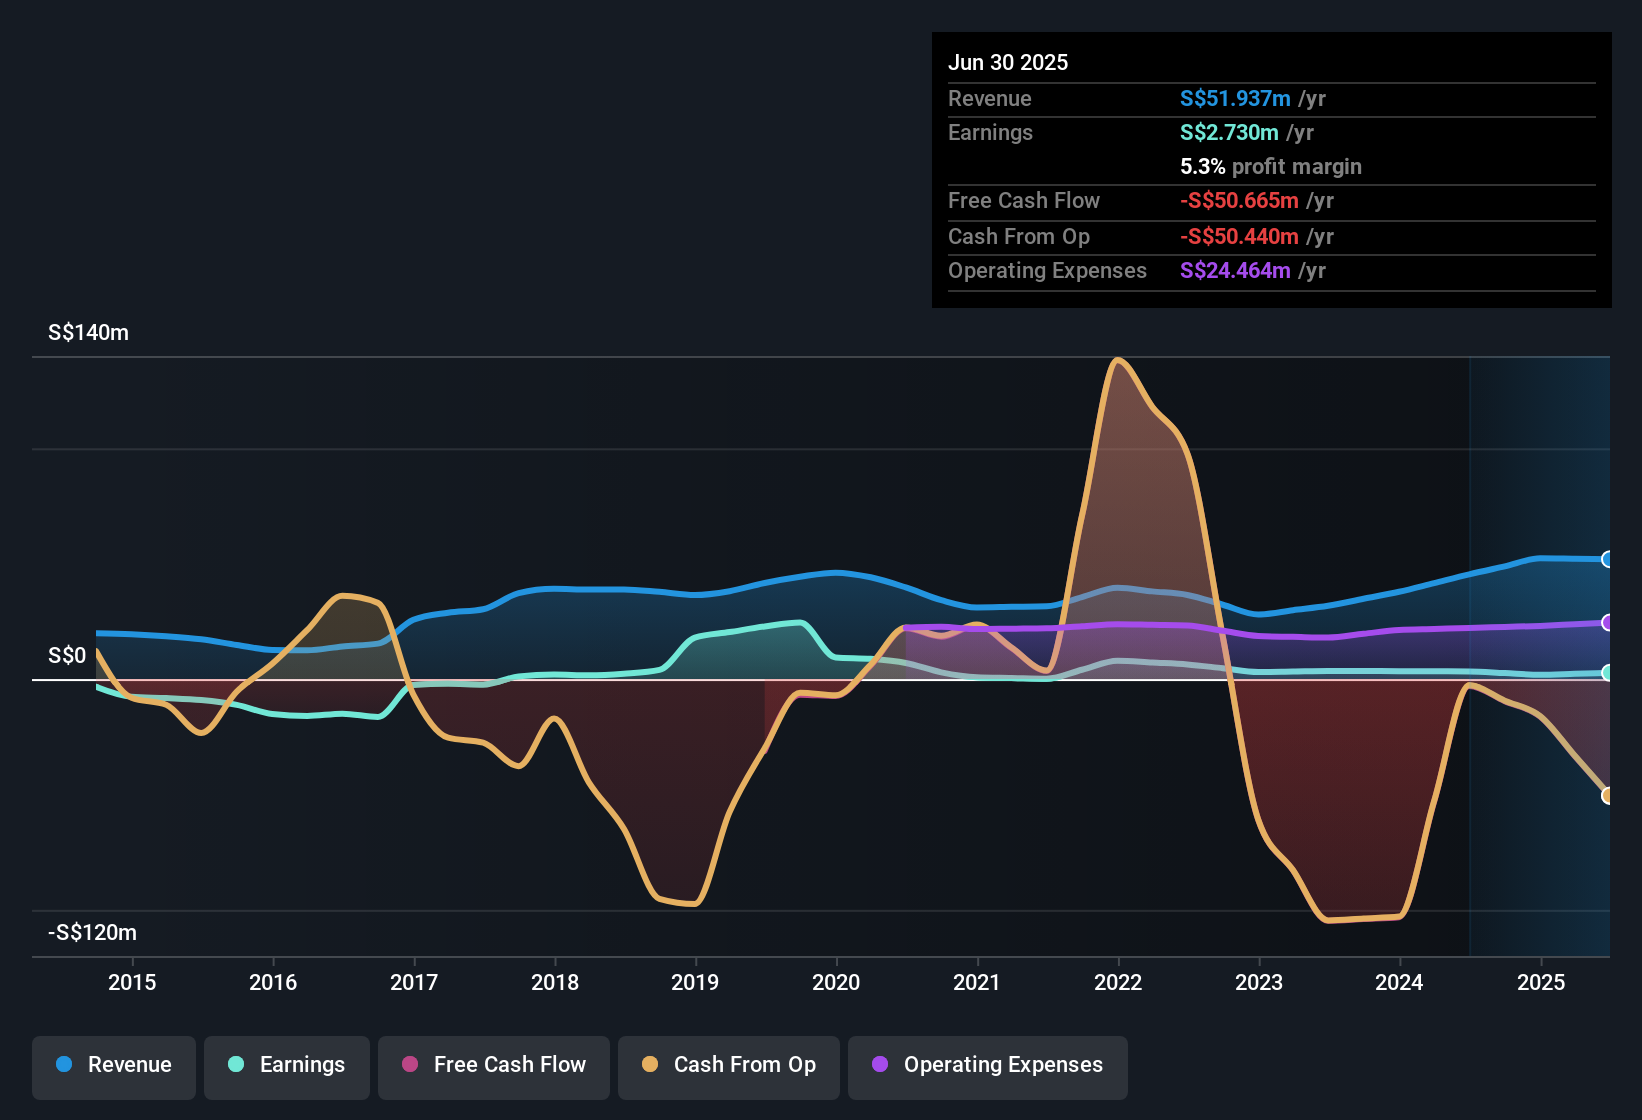Click the orange Cash From Op dot

click(x=650, y=1065)
